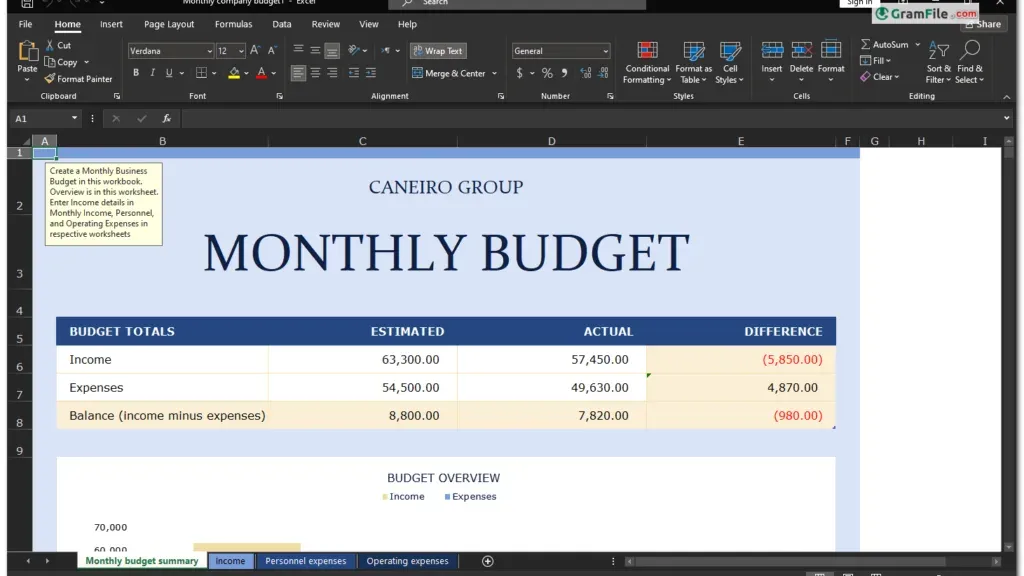1024x576 pixels.
Task: Apply Percent Style format
Action: [x=547, y=73]
